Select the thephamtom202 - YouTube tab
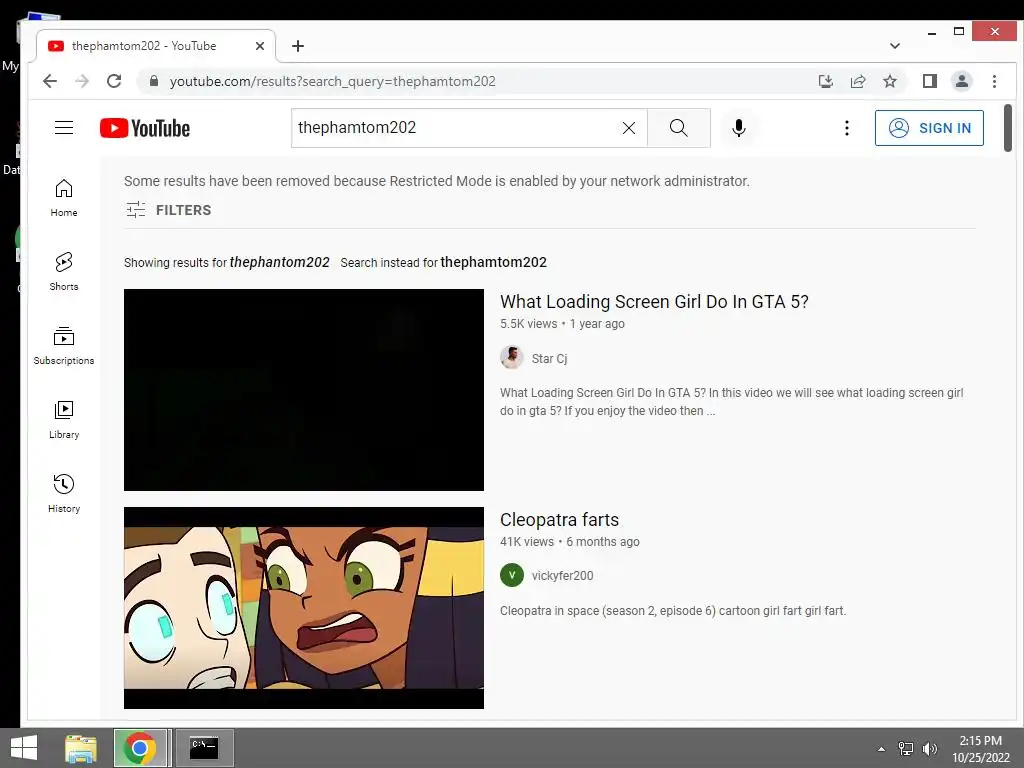 coord(155,46)
